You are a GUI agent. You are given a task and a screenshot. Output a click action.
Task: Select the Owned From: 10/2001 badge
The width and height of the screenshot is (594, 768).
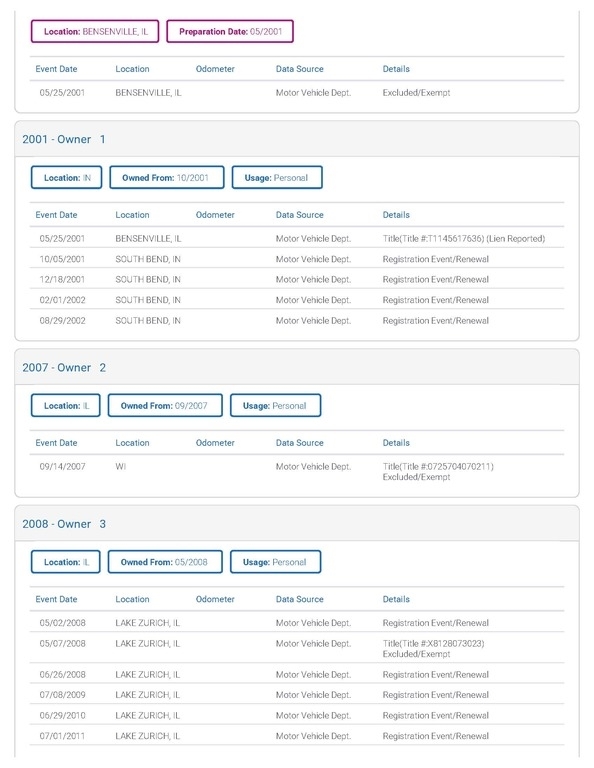(166, 177)
